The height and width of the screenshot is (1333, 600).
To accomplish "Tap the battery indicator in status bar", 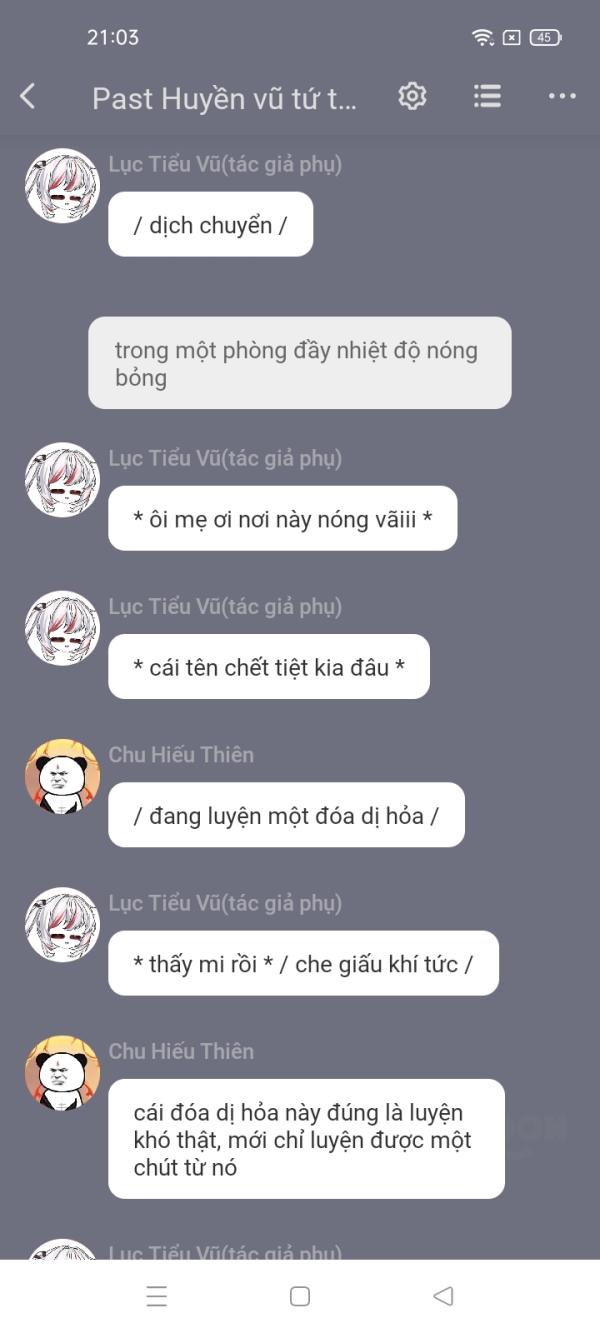I will 545,37.
